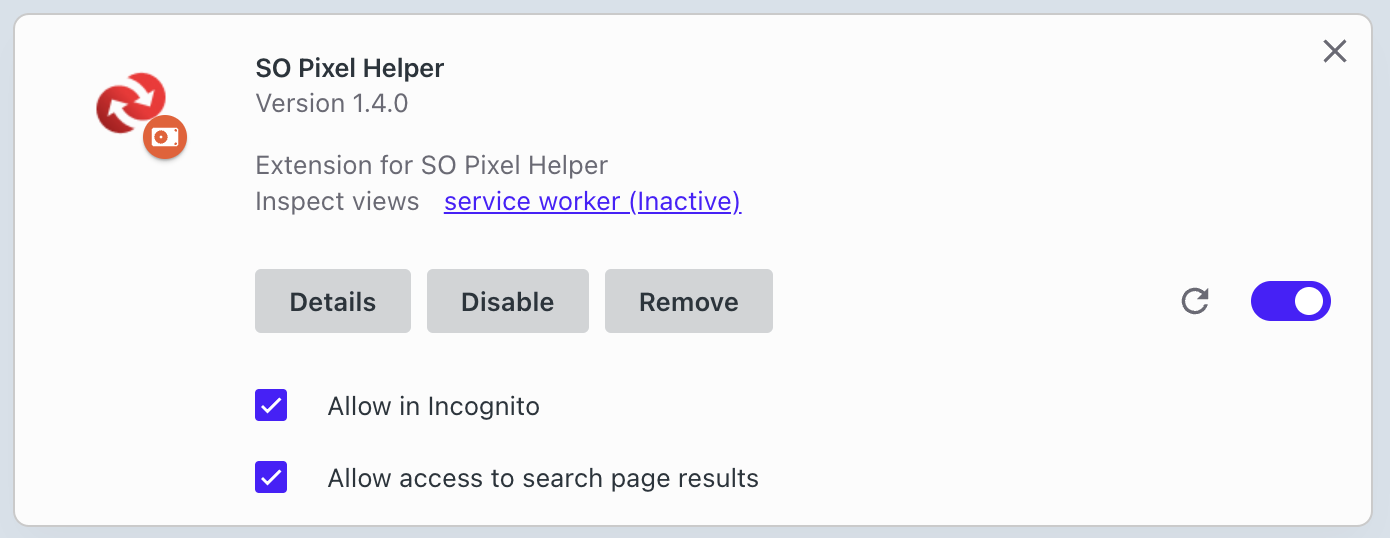Screen dimensions: 1390x538
Task: Remove the SO Pixel Helper extension
Action: pyautogui.click(x=688, y=301)
